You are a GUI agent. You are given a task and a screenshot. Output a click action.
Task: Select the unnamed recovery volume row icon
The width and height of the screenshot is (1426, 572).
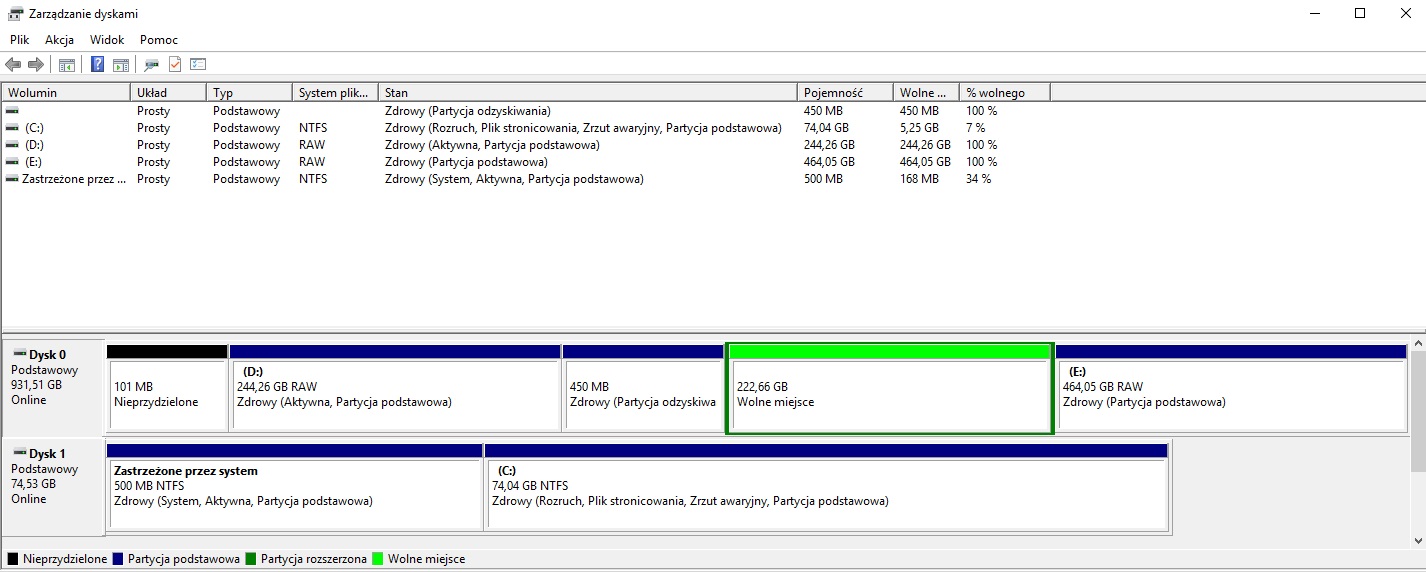pos(12,111)
